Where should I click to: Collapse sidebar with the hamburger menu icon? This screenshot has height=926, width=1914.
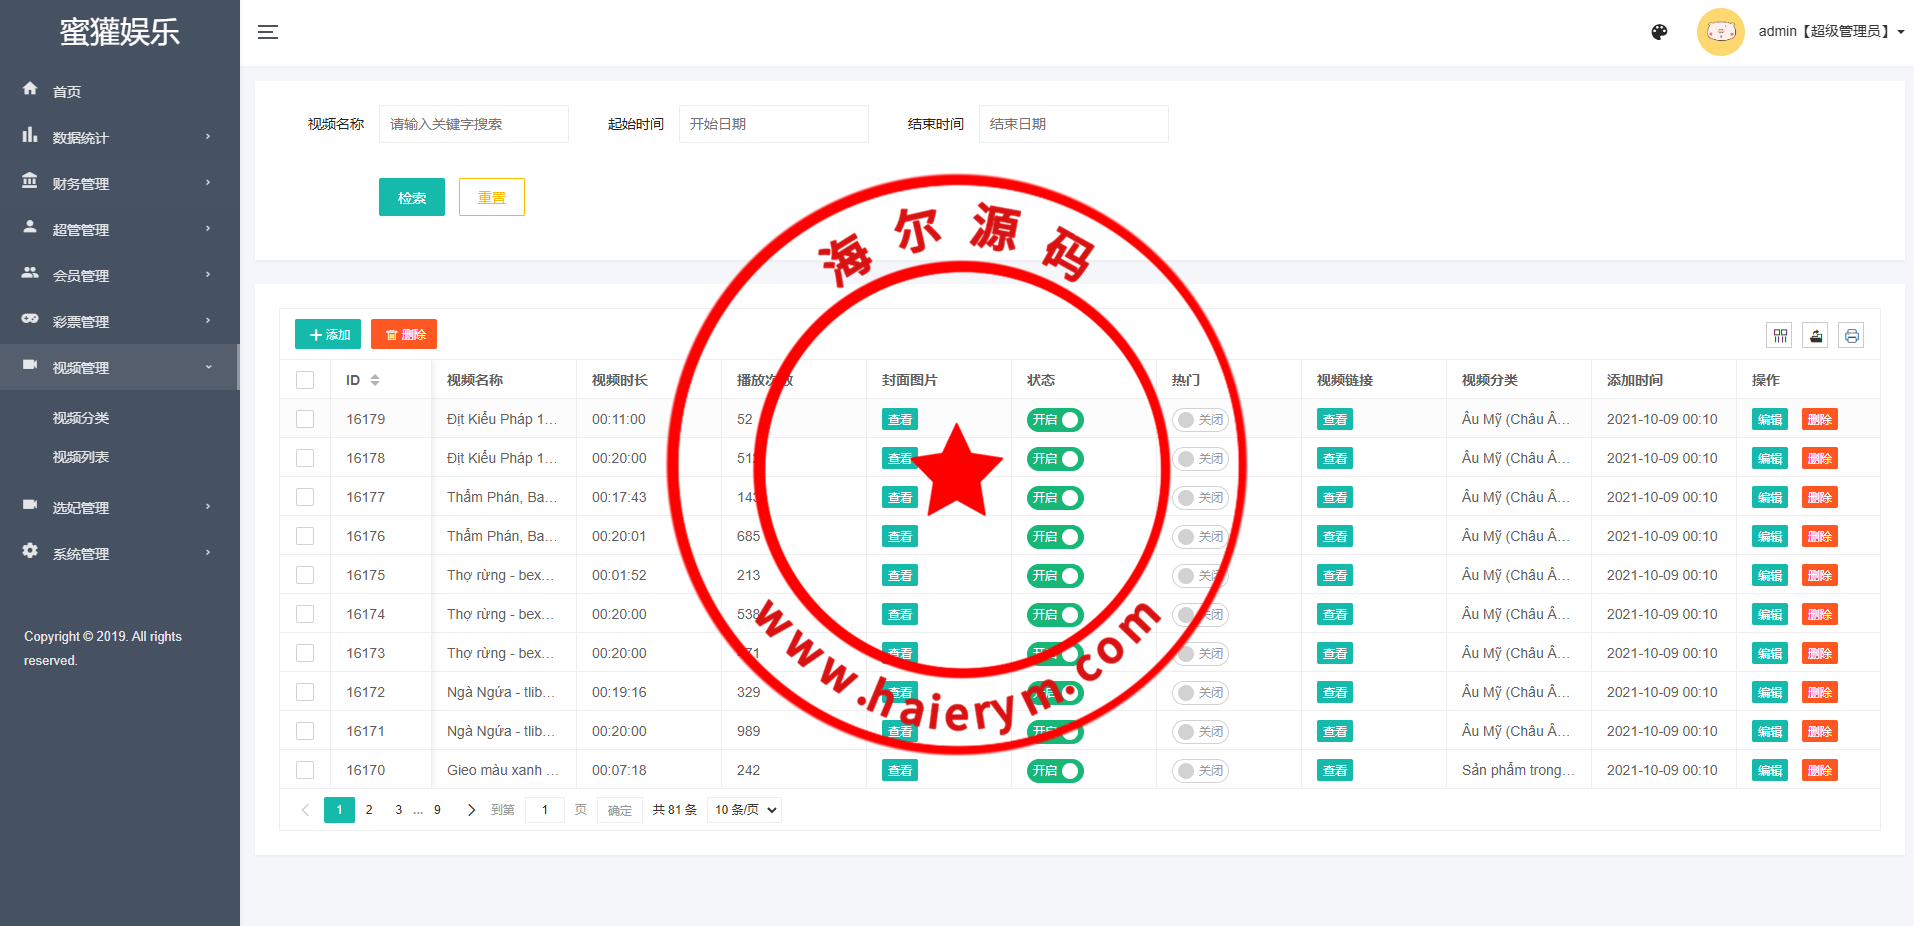[x=268, y=32]
